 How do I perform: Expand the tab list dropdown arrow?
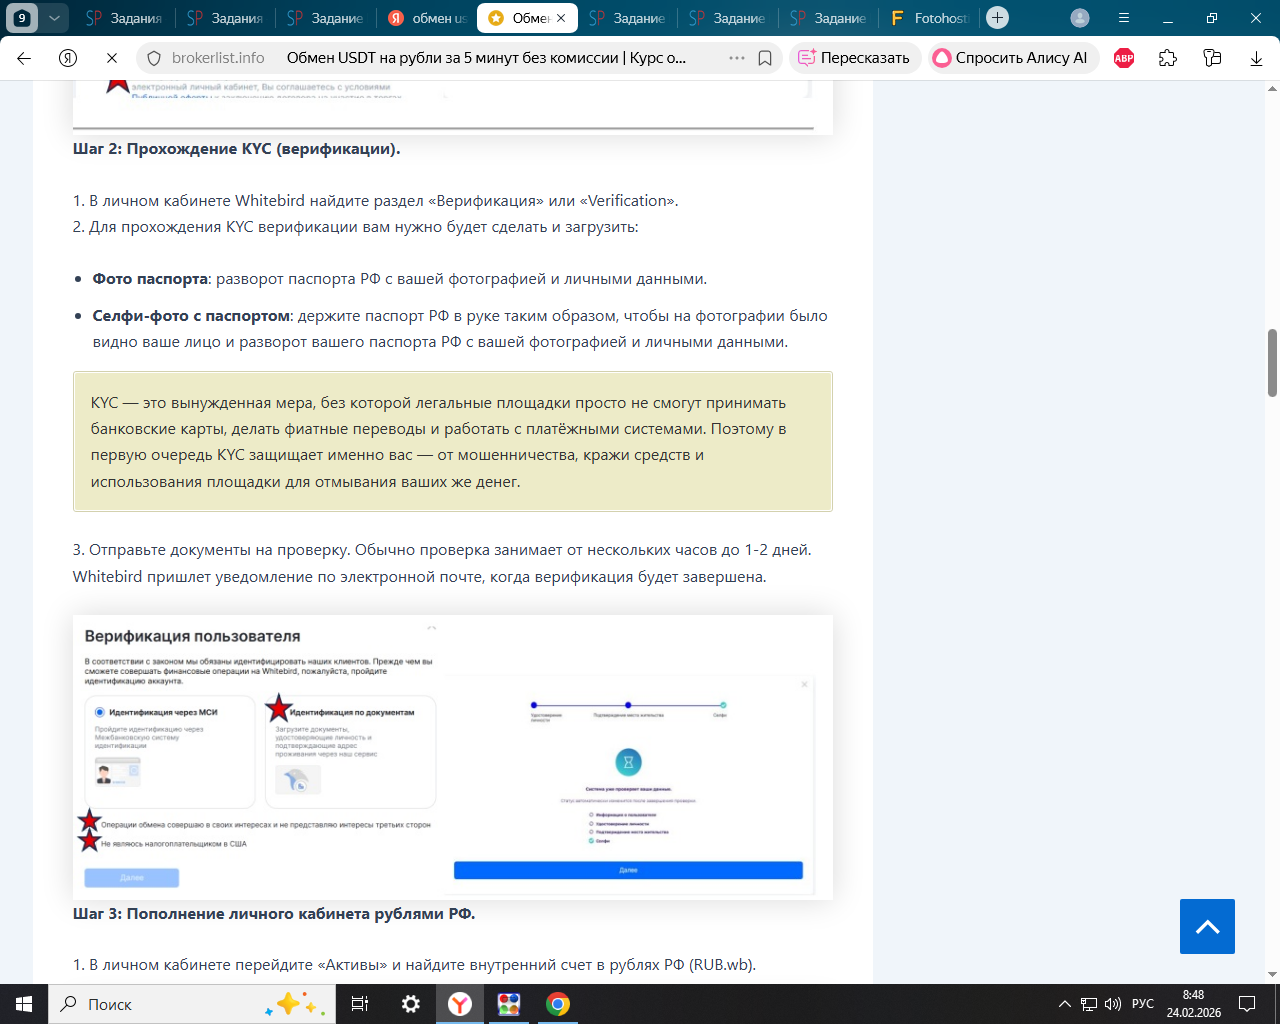pyautogui.click(x=54, y=18)
